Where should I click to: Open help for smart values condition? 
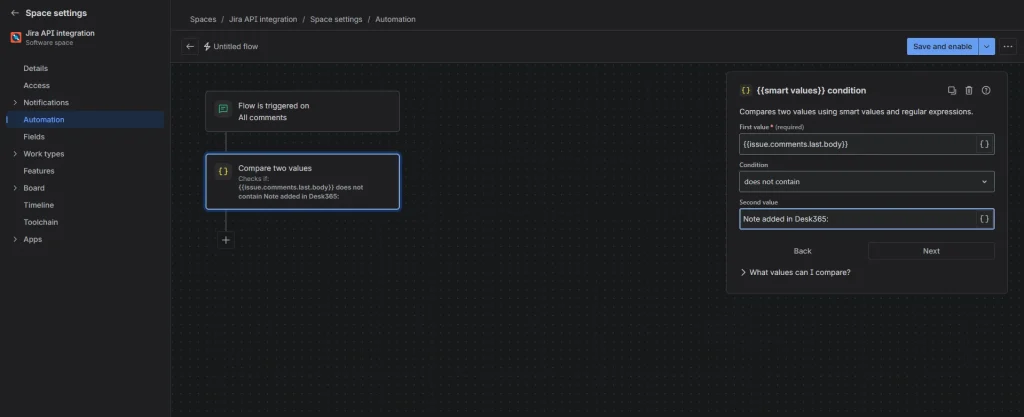coord(986,91)
